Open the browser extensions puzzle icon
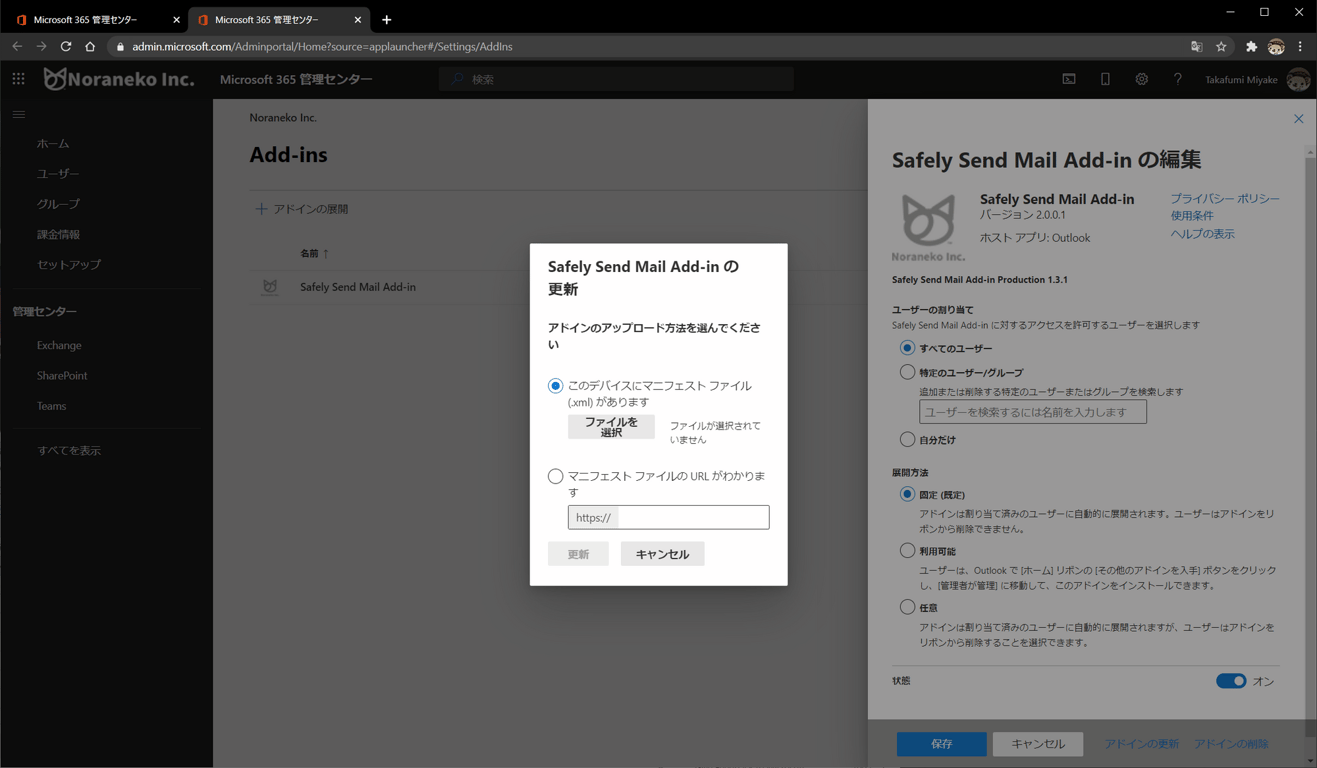This screenshot has width=1317, height=768. click(x=1251, y=46)
